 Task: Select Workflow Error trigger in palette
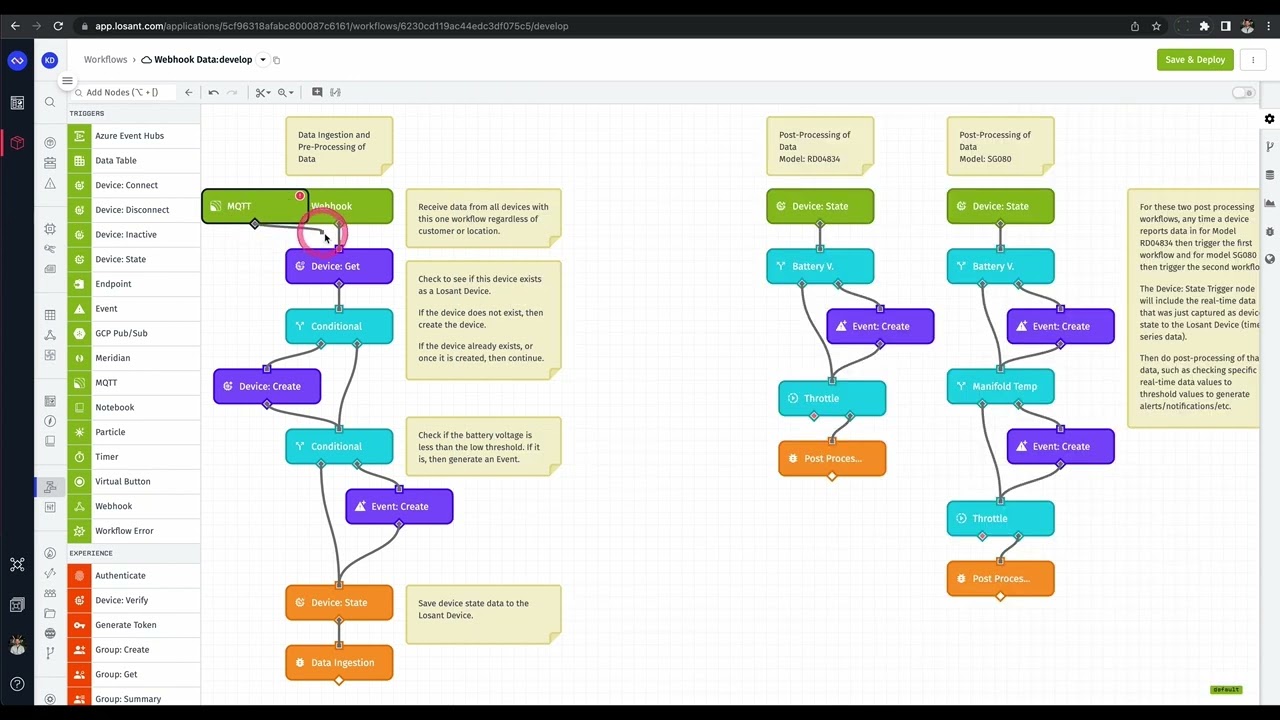tap(134, 531)
